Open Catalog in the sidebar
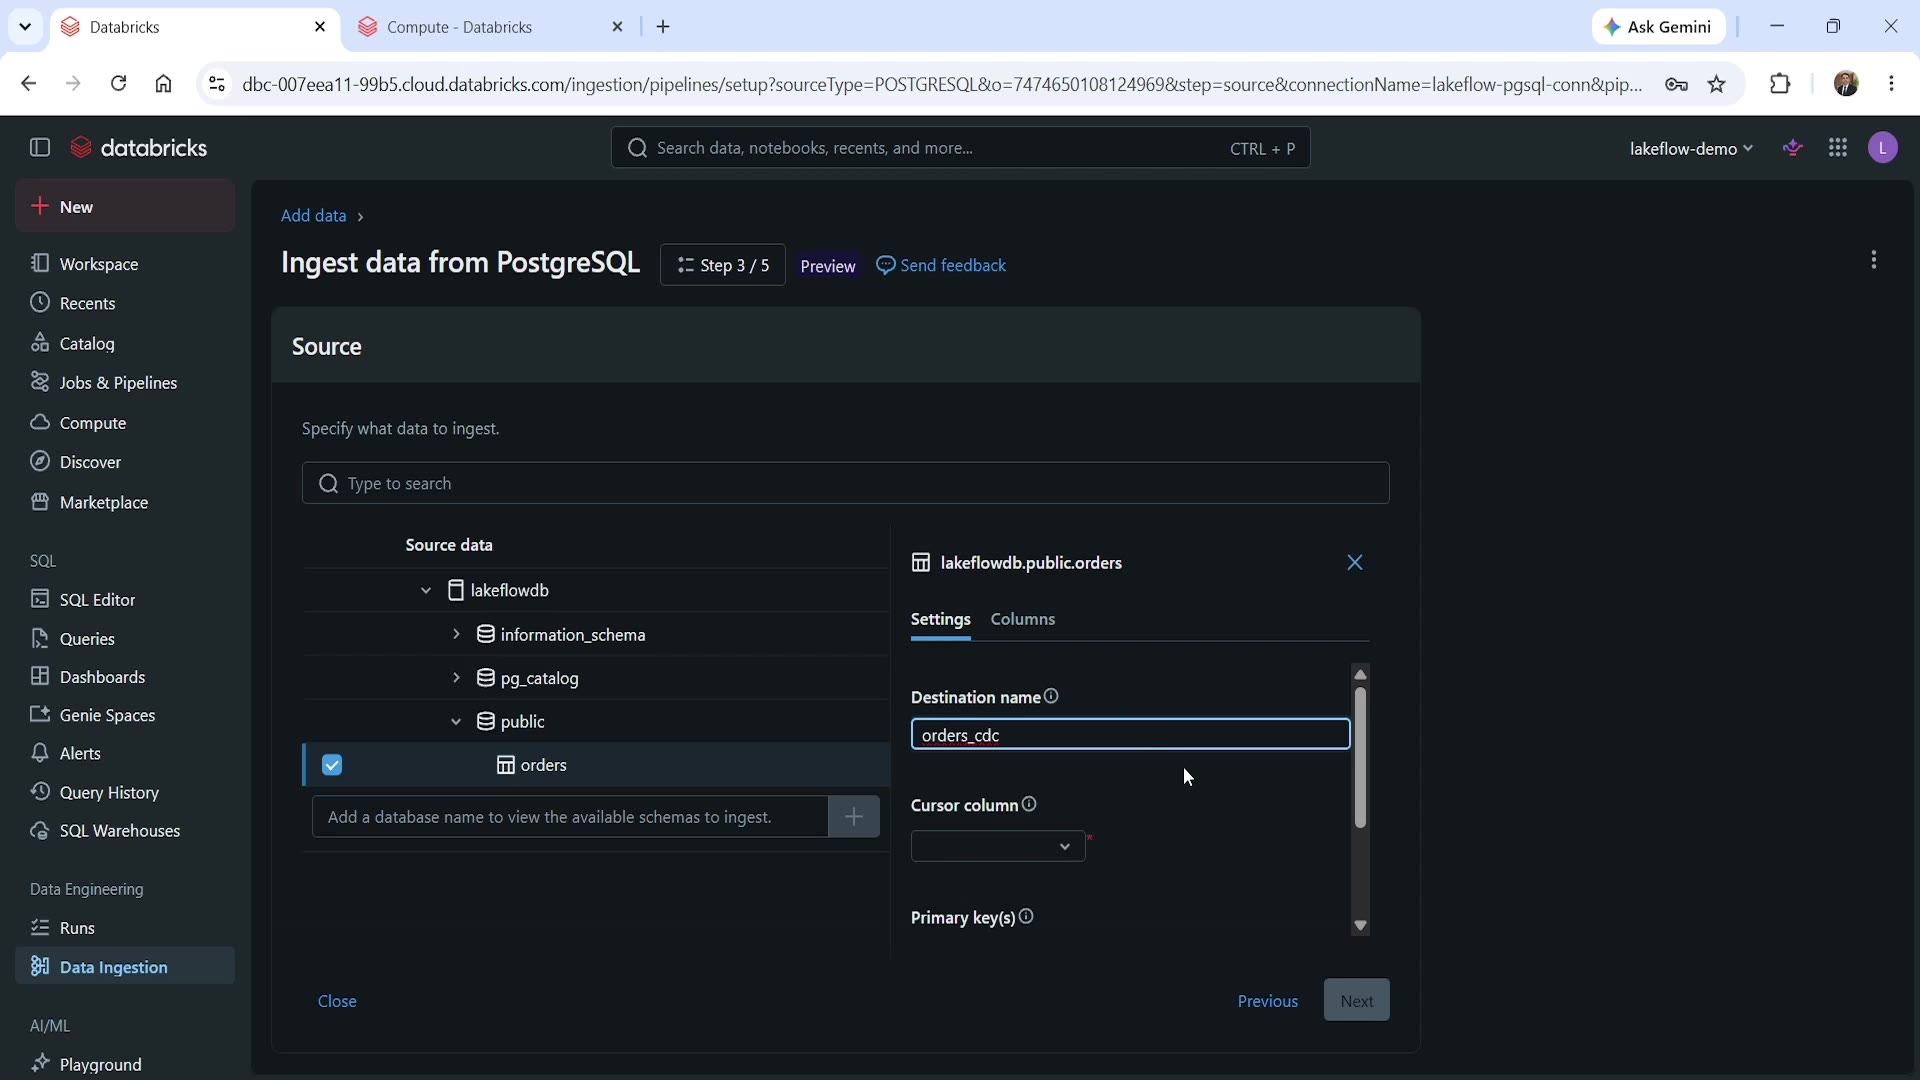This screenshot has width=1920, height=1080. point(125,343)
